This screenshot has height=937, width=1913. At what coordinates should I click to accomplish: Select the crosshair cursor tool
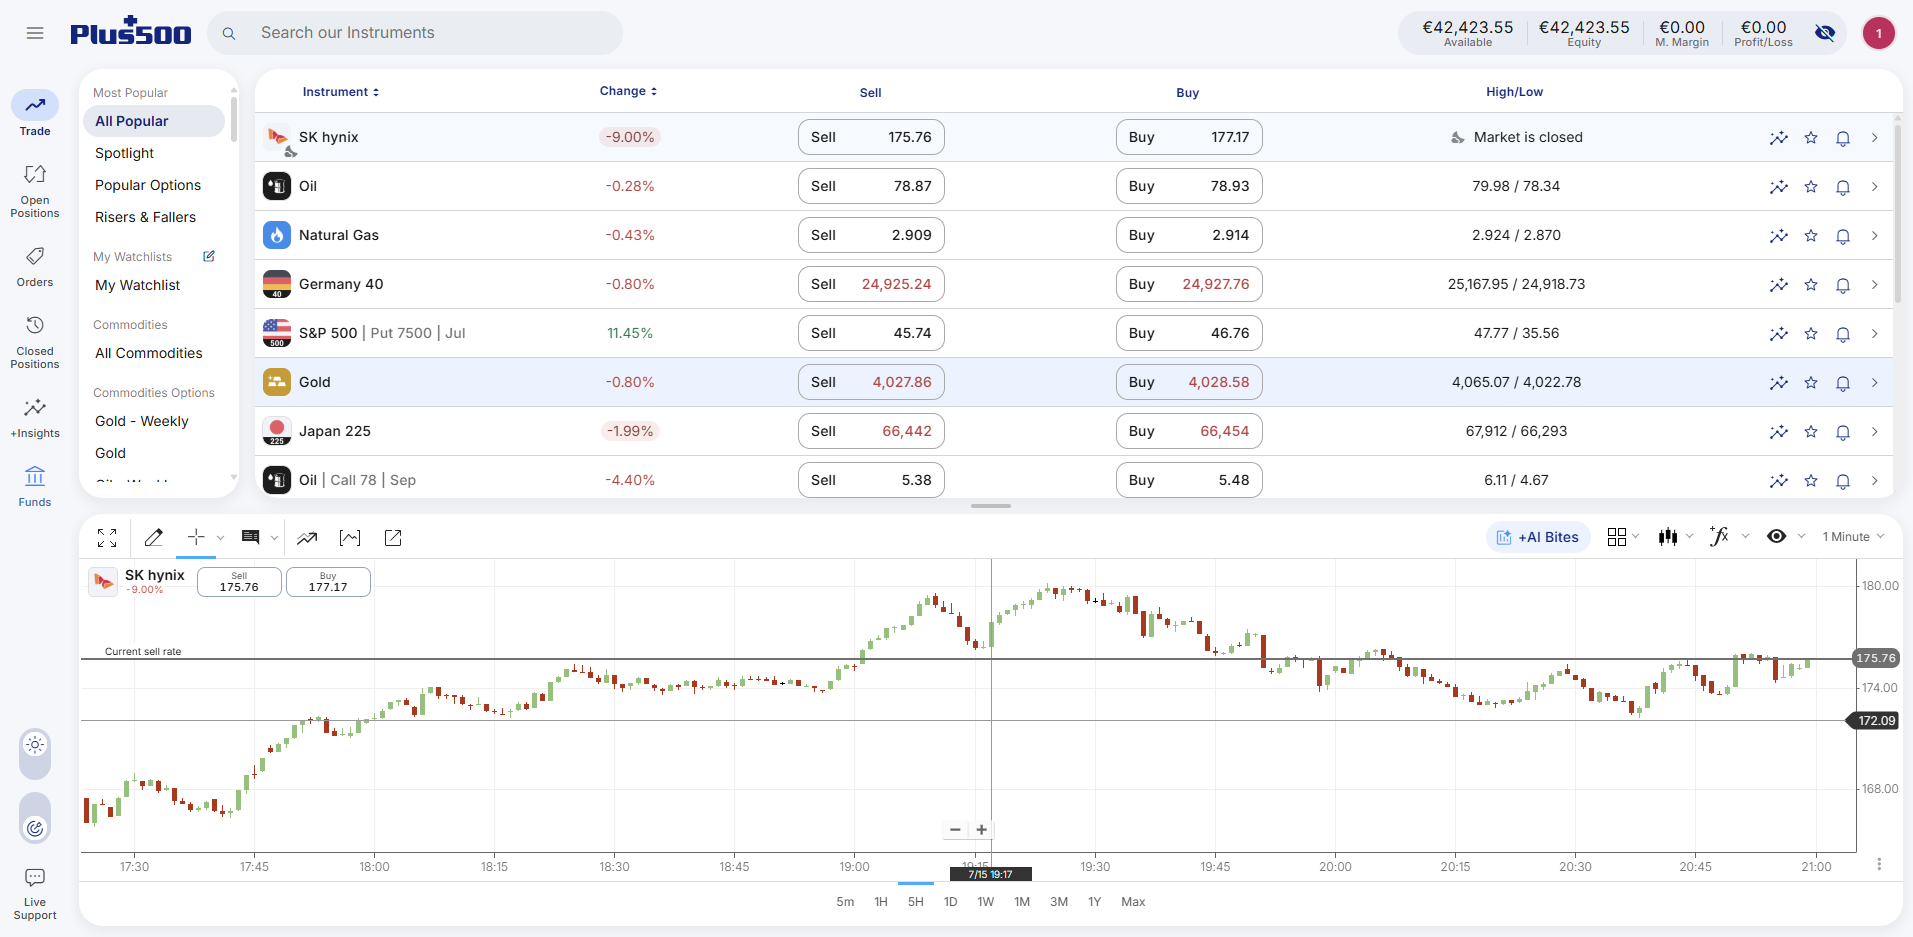(x=196, y=537)
